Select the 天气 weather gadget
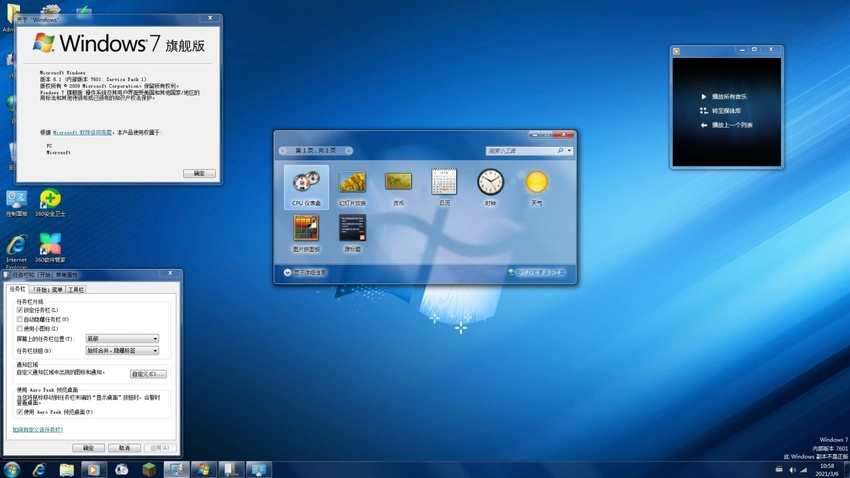This screenshot has height=478, width=850. point(536,185)
